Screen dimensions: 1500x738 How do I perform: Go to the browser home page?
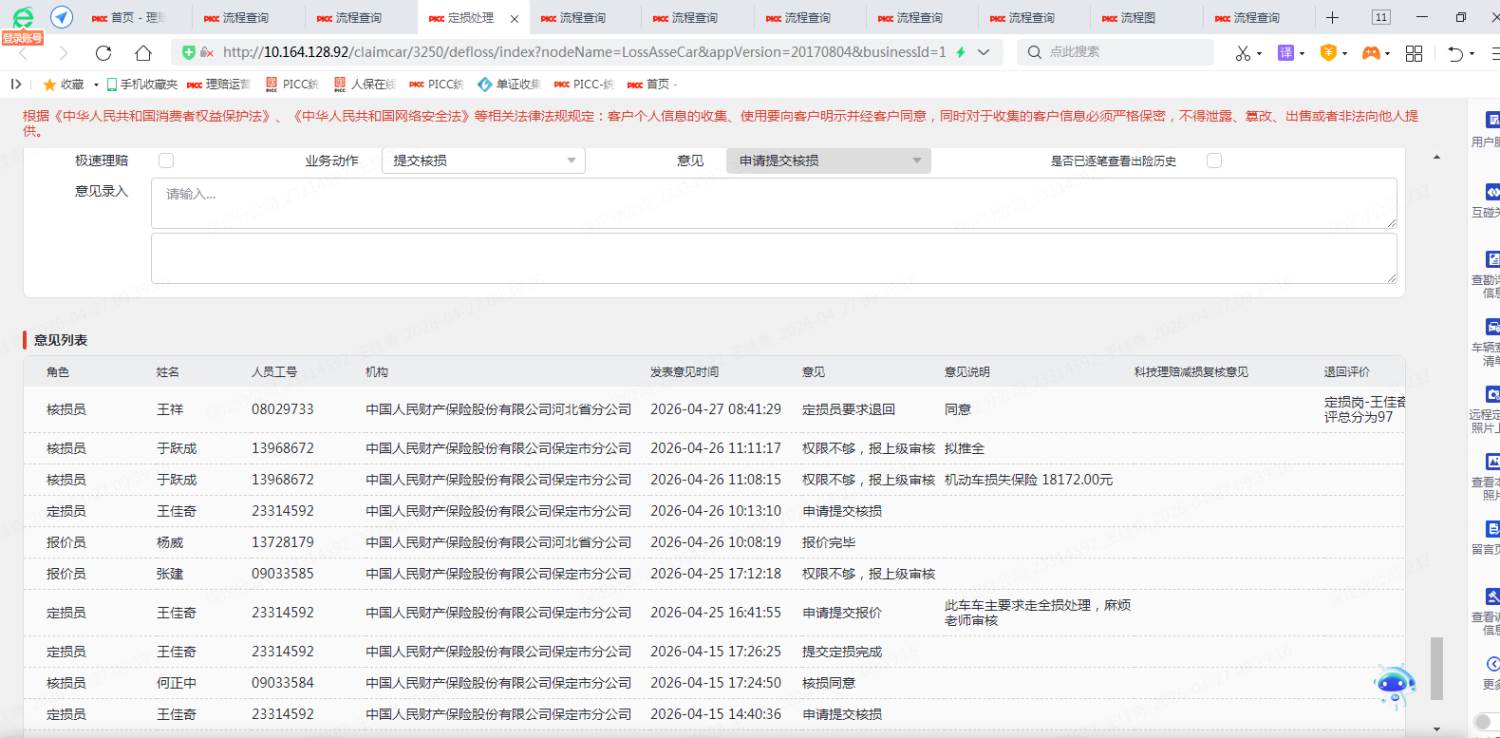143,53
